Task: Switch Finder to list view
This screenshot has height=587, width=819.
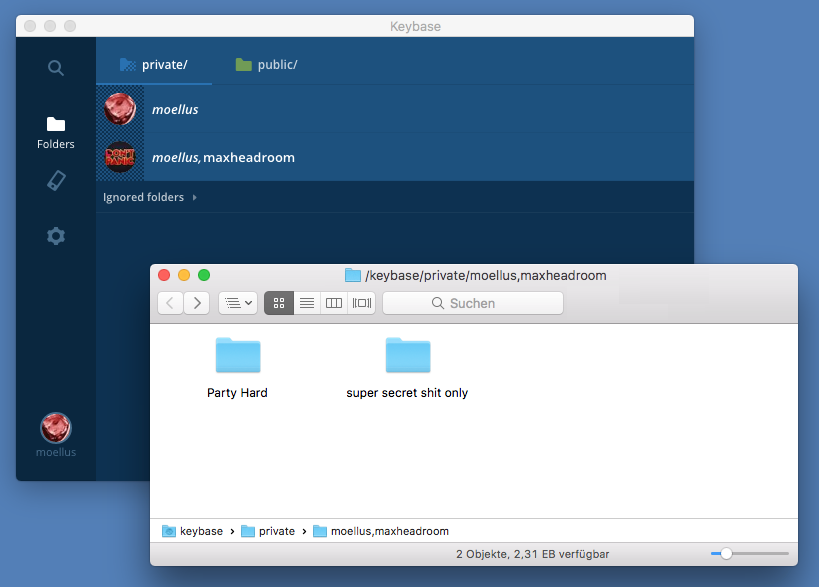Action: tap(307, 303)
